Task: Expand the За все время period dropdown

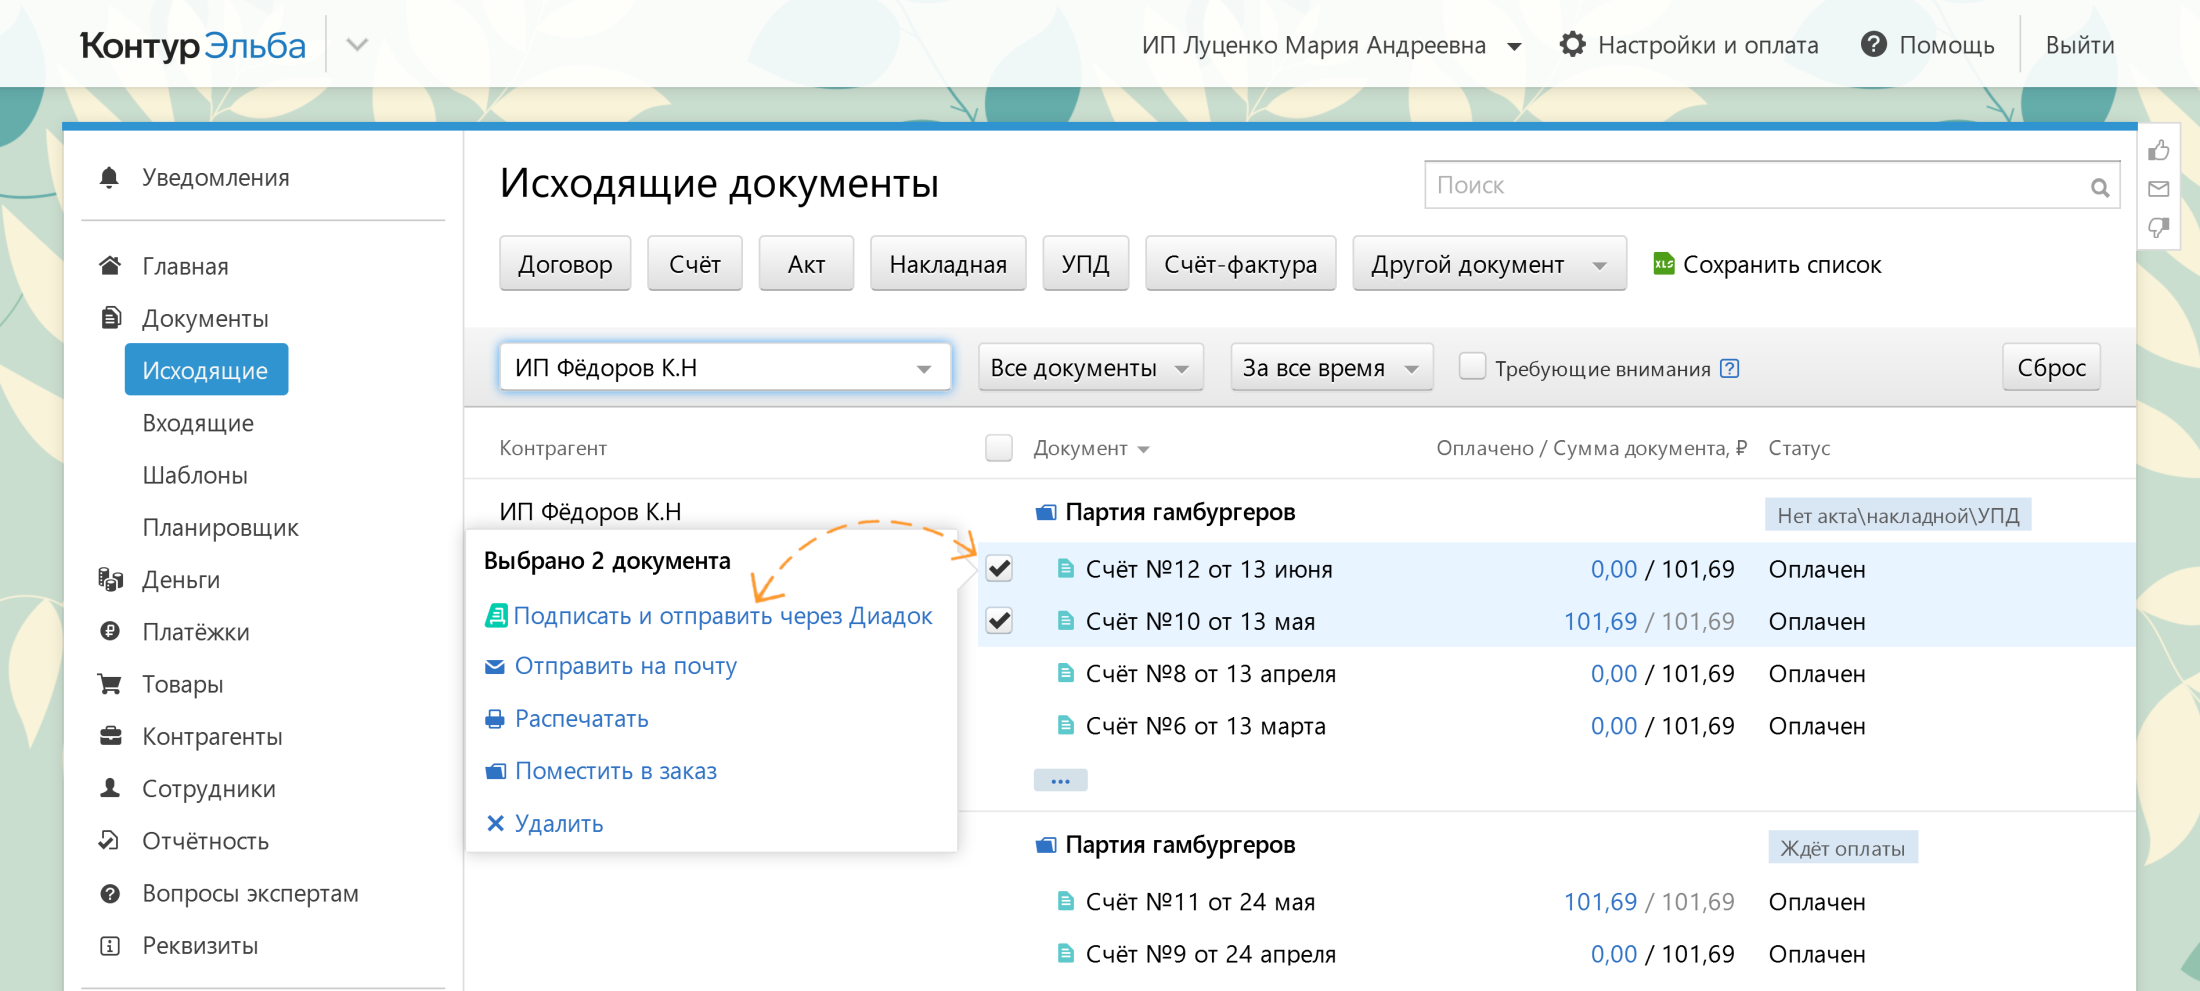Action: (1331, 367)
